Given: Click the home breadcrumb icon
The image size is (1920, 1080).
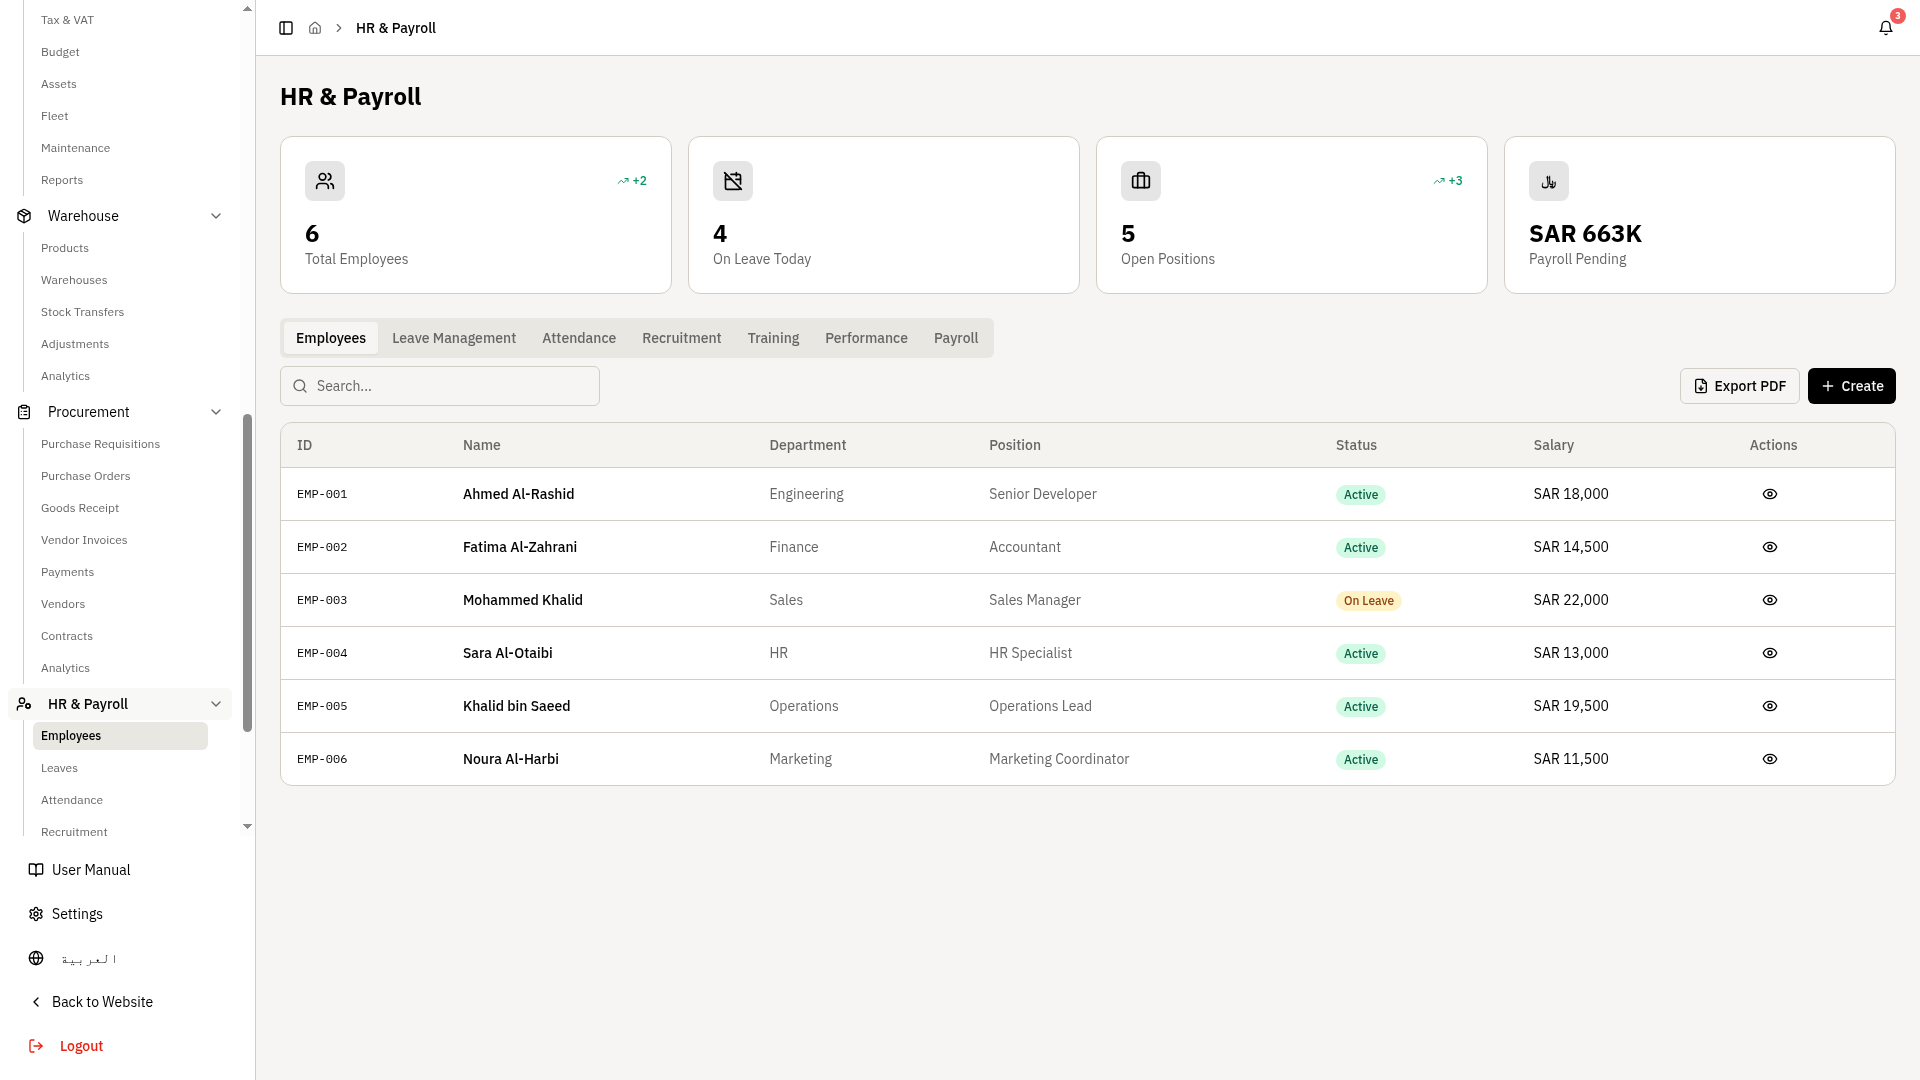Looking at the screenshot, I should coord(315,28).
